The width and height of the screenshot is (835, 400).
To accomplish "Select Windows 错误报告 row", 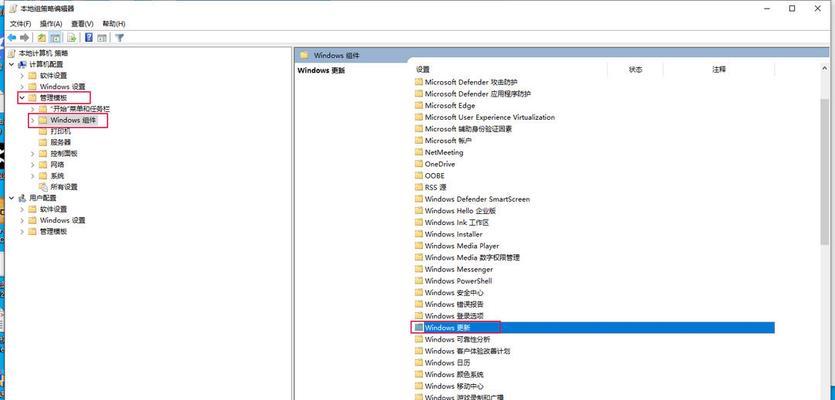I will click(x=449, y=304).
